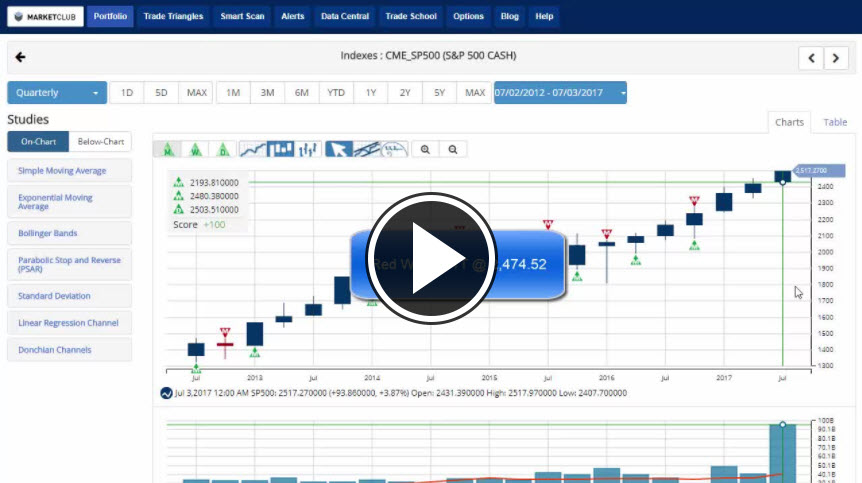The image size is (862, 483).
Task: Open the Options menu
Action: [468, 16]
